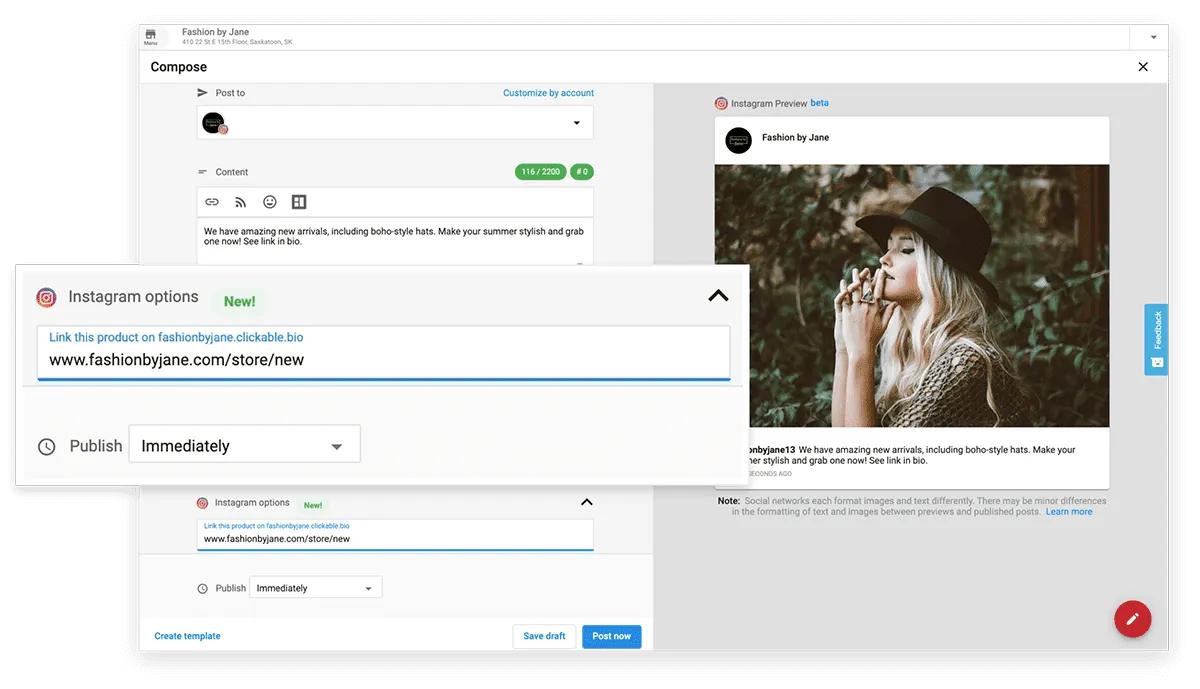This screenshot has width=1200, height=689.
Task: Click the RSS feed icon in content toolbar
Action: pos(241,202)
